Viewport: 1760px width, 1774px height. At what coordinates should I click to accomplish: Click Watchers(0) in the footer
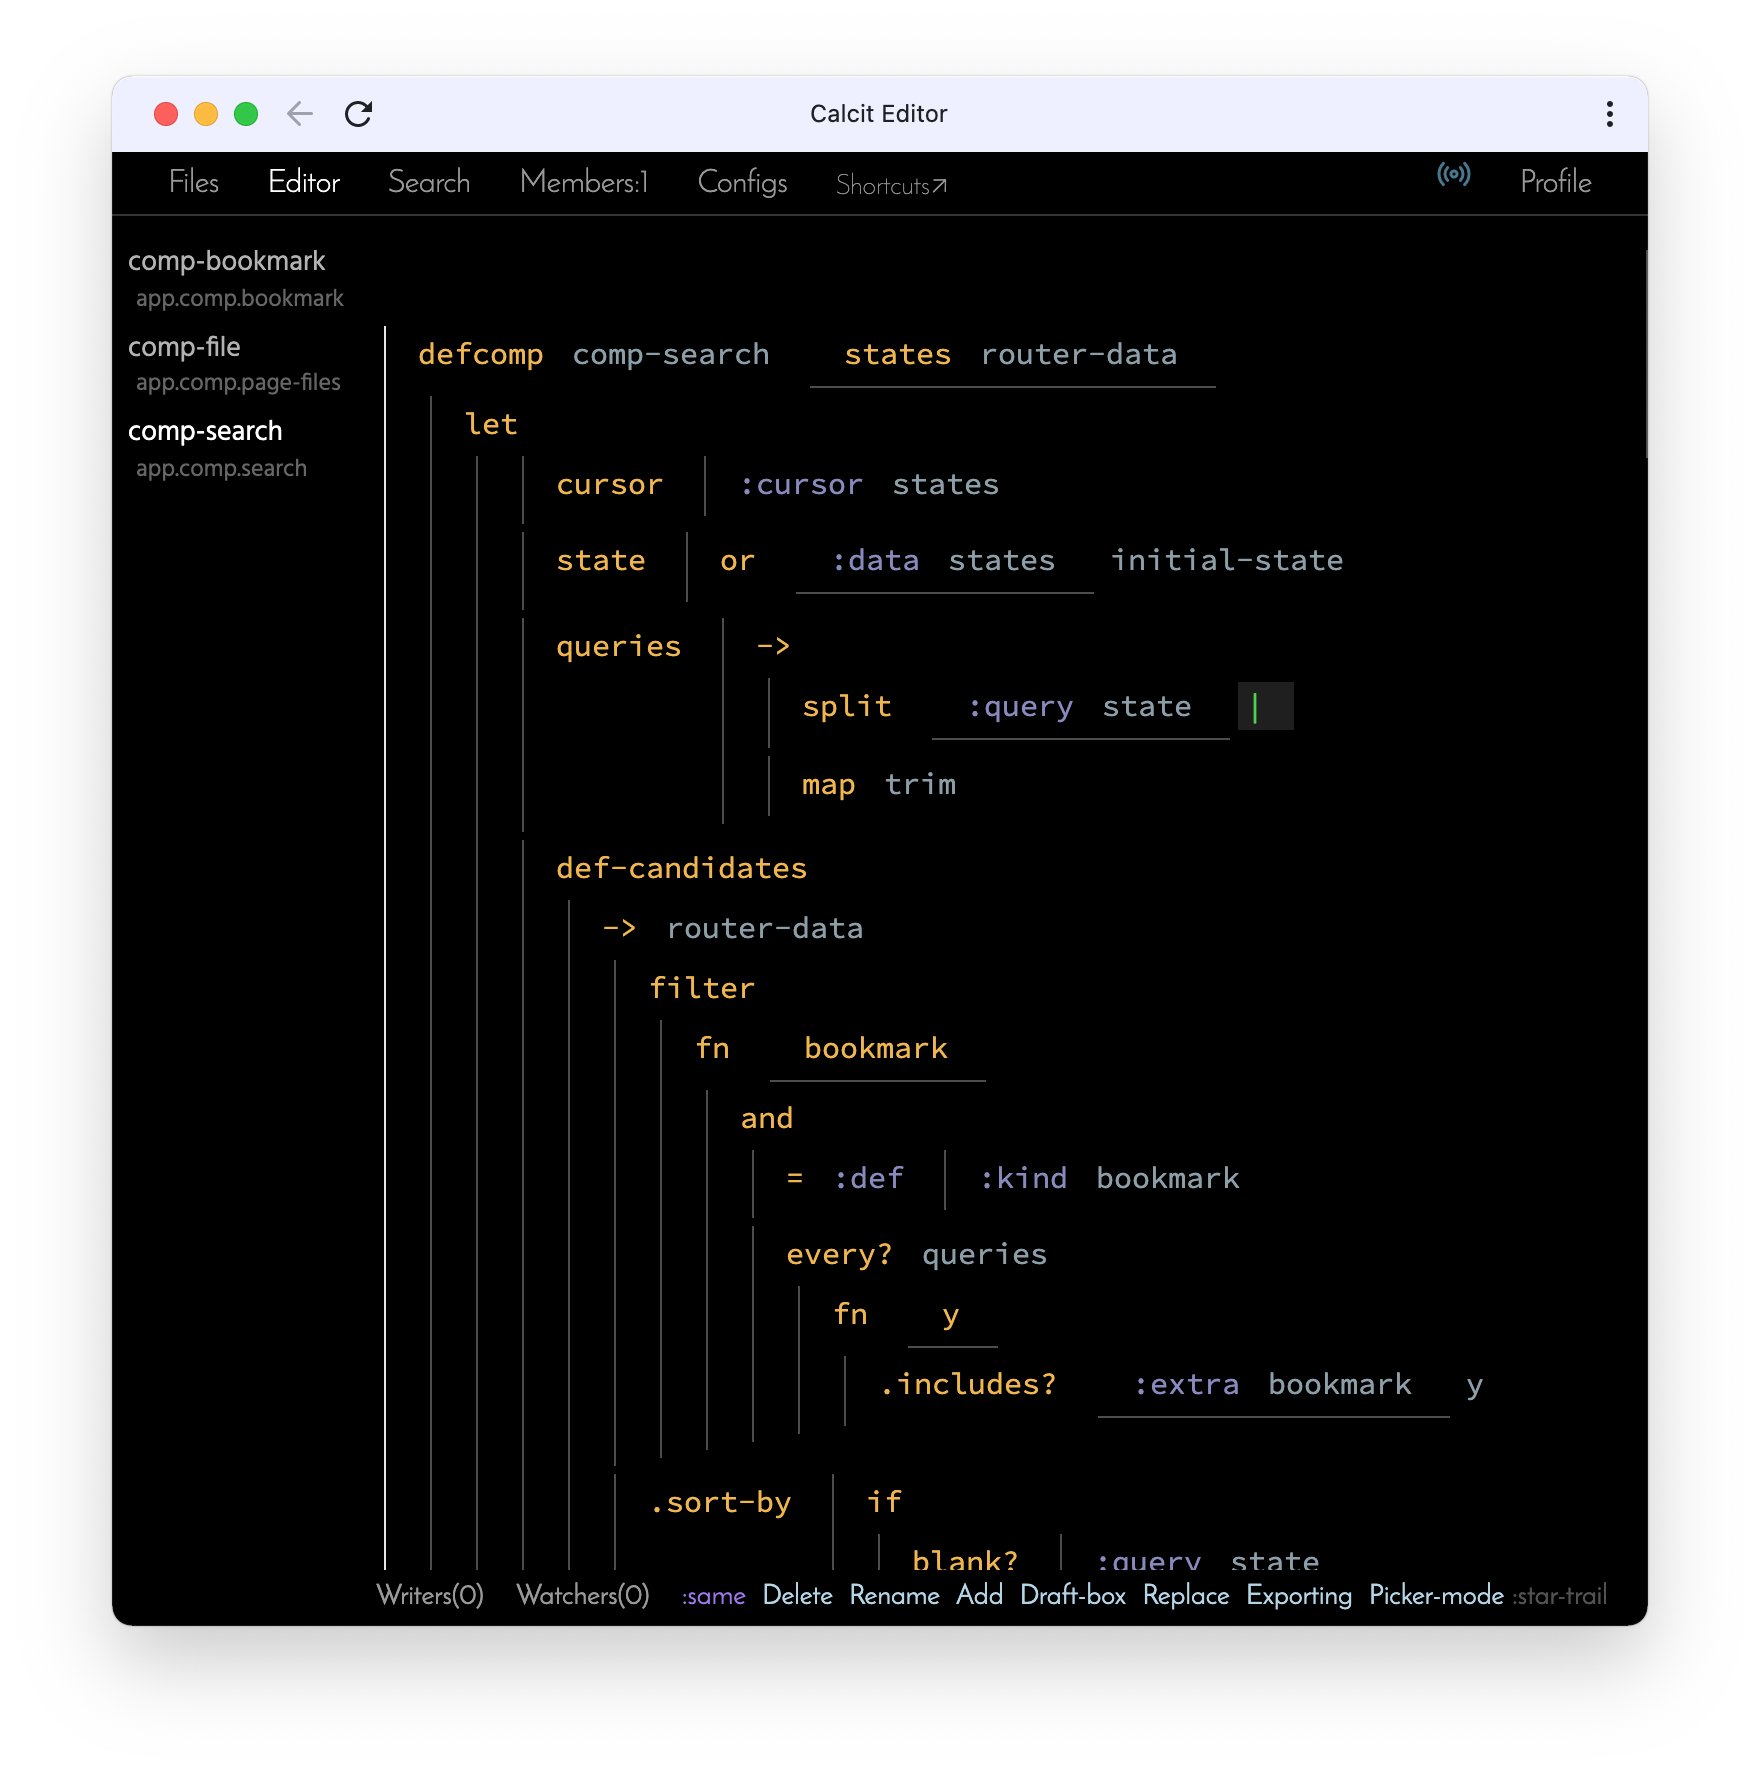click(x=583, y=1595)
